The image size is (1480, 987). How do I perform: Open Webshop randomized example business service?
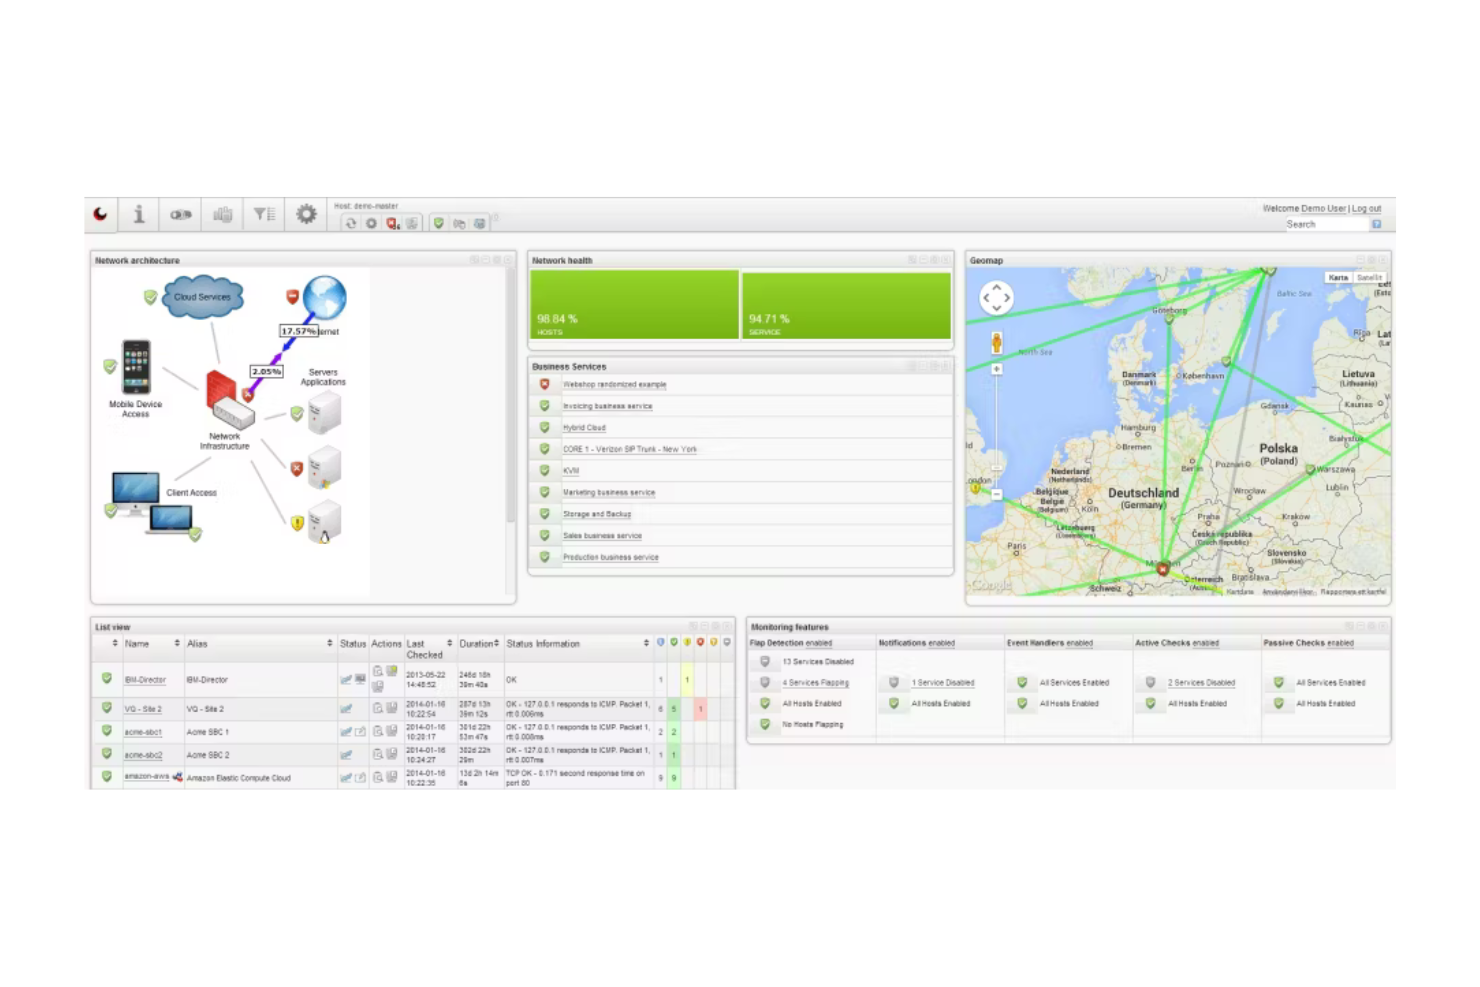tap(614, 384)
